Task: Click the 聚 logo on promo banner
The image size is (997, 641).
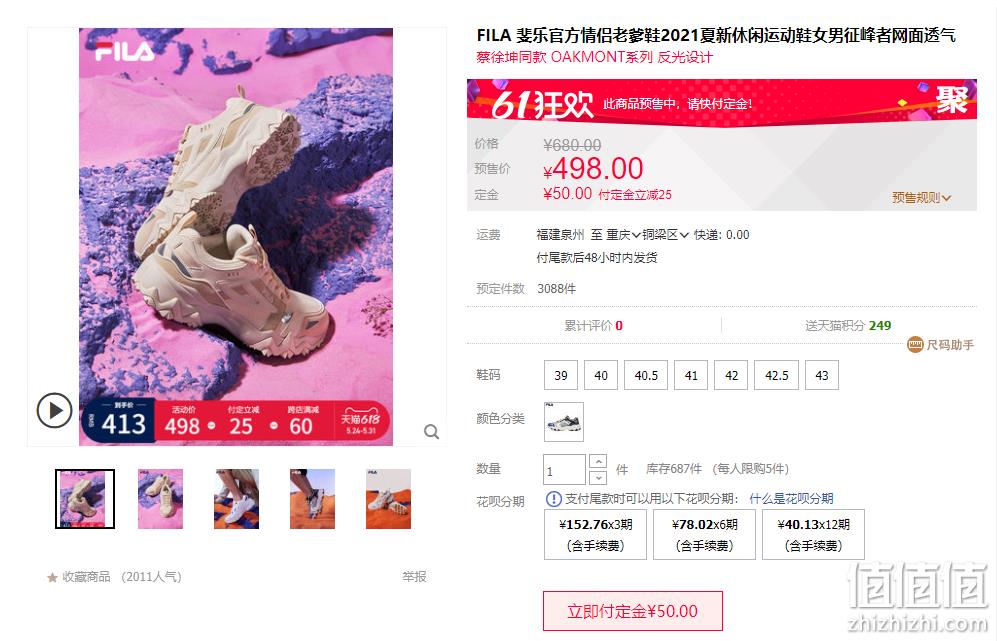Action: click(x=951, y=99)
